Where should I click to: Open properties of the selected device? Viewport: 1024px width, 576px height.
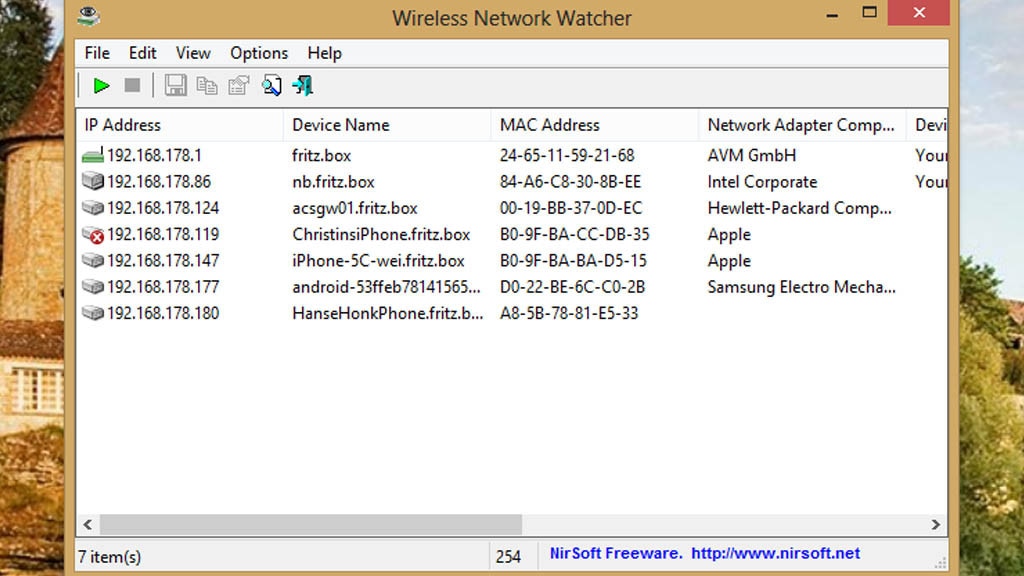pyautogui.click(x=238, y=85)
